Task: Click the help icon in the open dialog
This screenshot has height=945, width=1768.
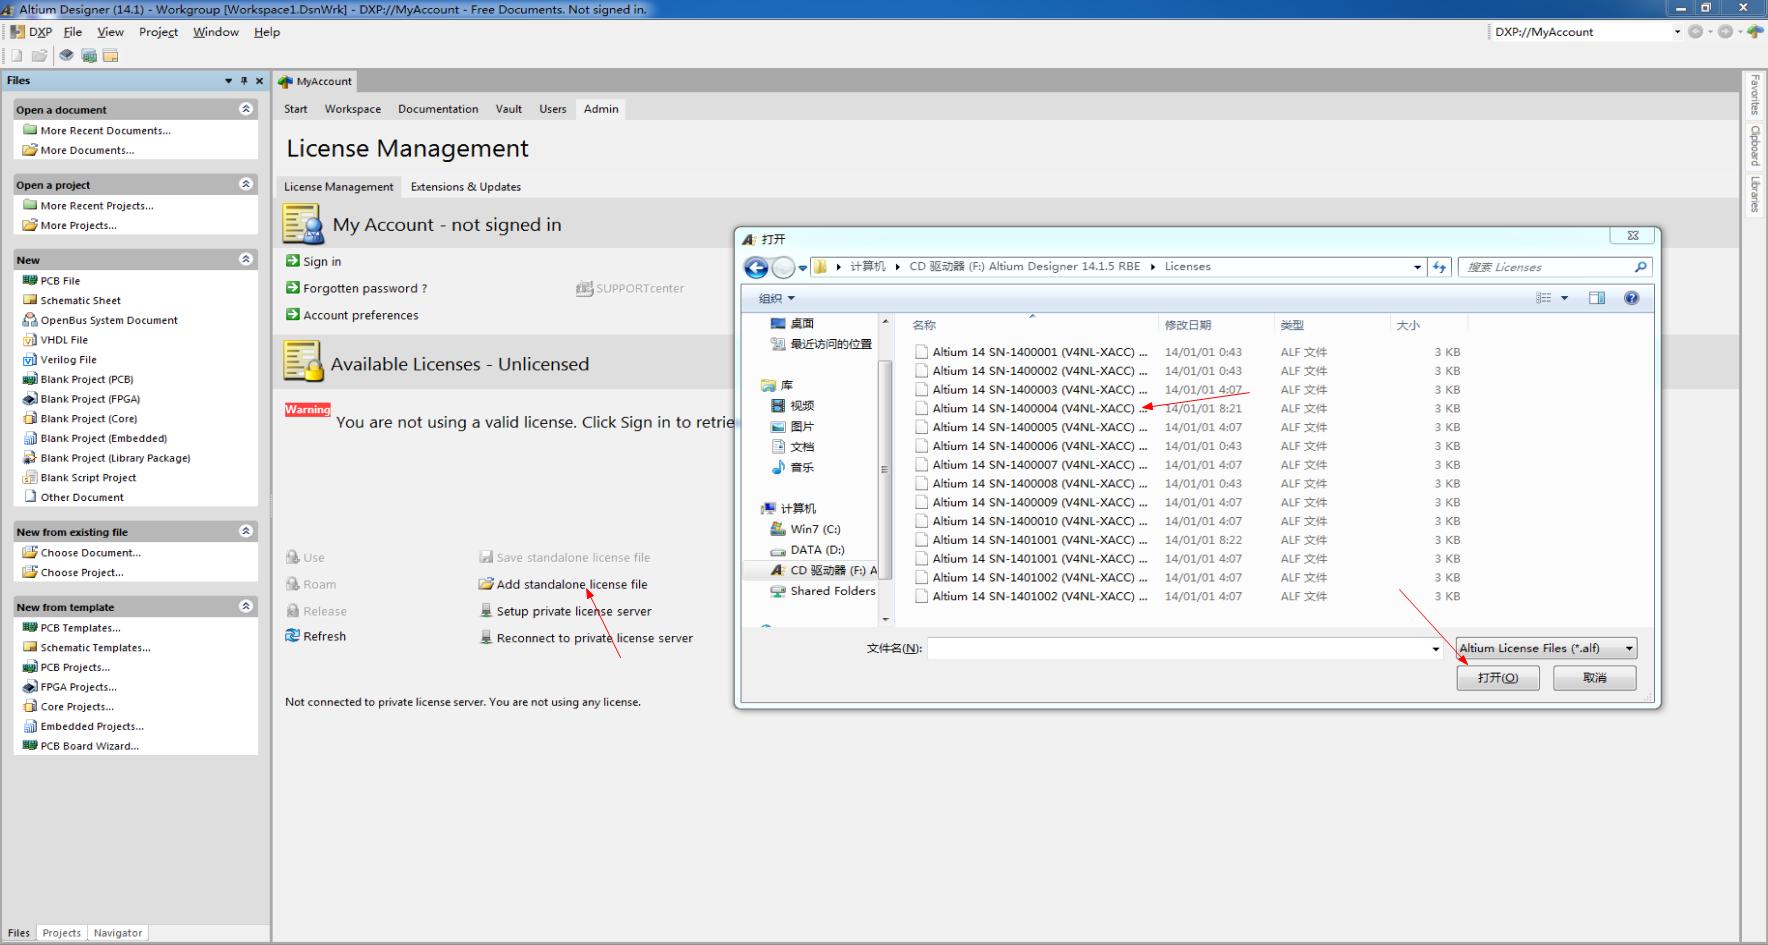Action: coord(1631,297)
